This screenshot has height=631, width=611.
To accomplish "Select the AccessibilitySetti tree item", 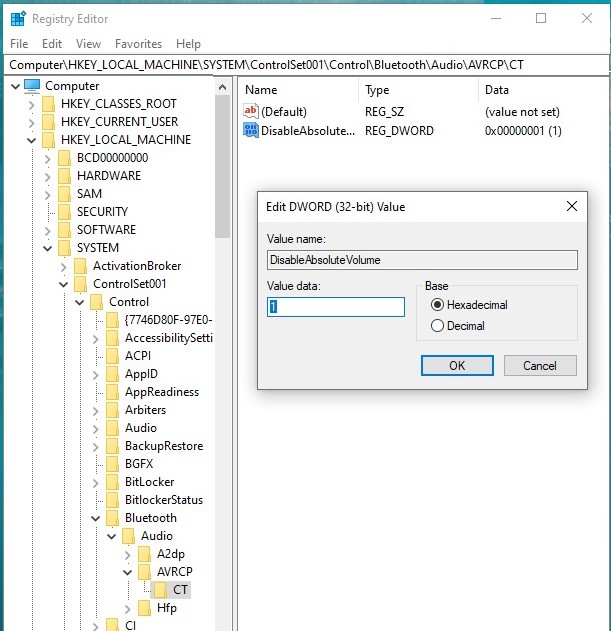I will click(169, 338).
